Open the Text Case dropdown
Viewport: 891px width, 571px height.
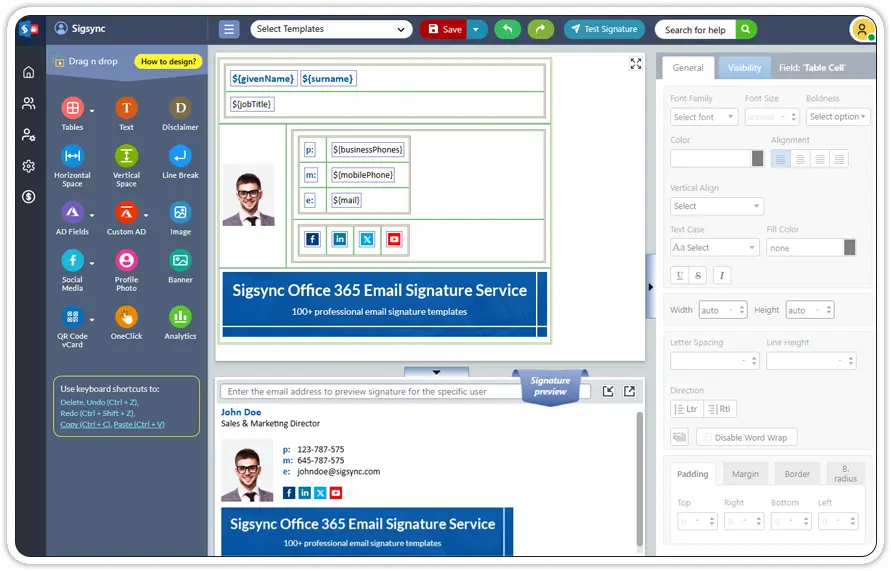pyautogui.click(x=714, y=247)
